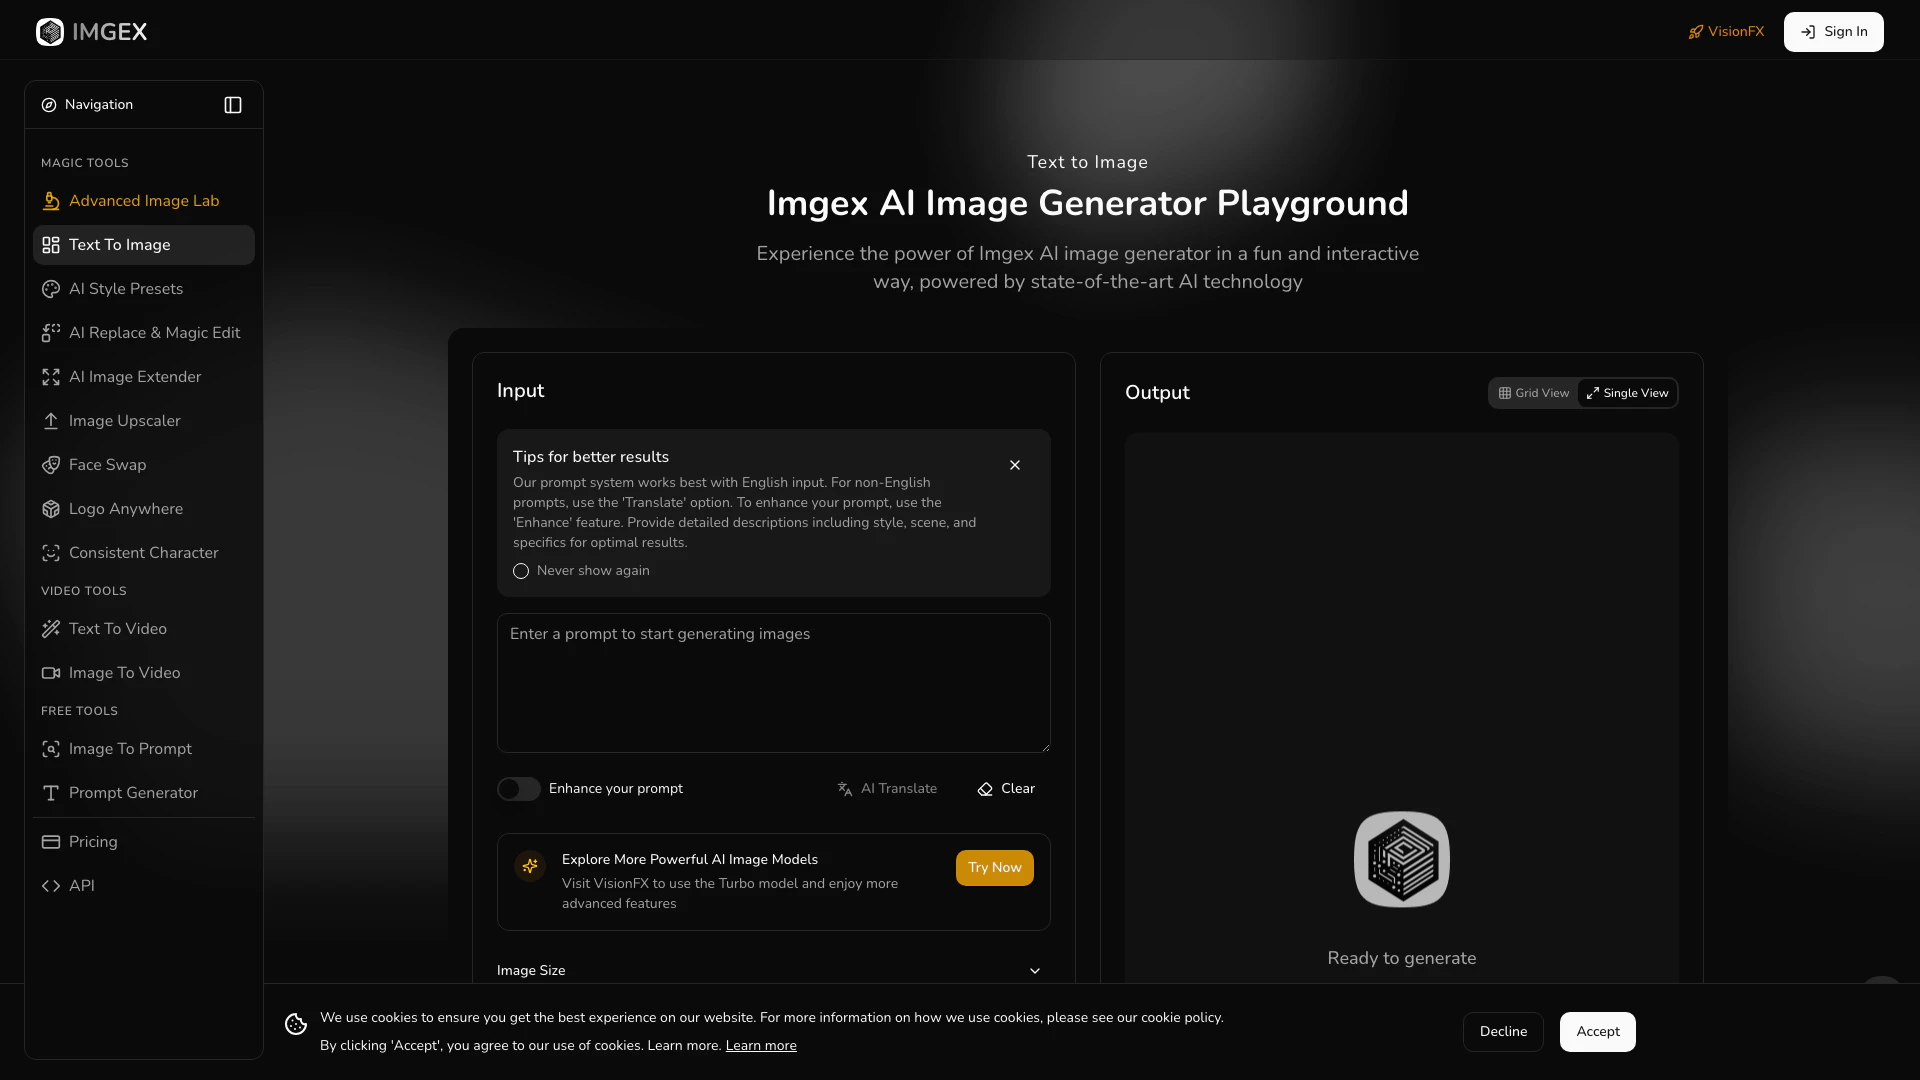Open the Text To Video wand icon
Screen dimensions: 1920x1080
click(x=51, y=629)
